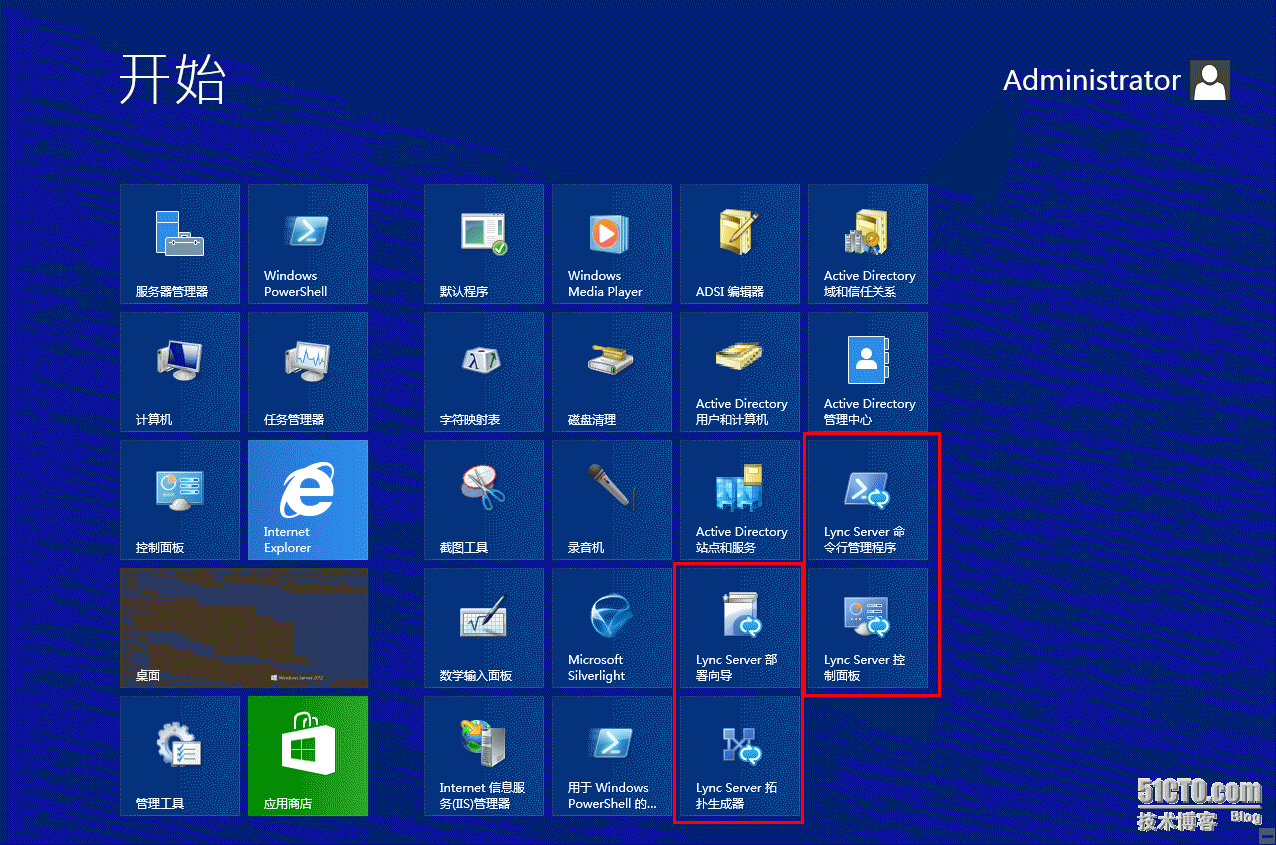Screen dimensions: 1276x845
Task: Open the 应用商店 store tile
Action: (308, 756)
